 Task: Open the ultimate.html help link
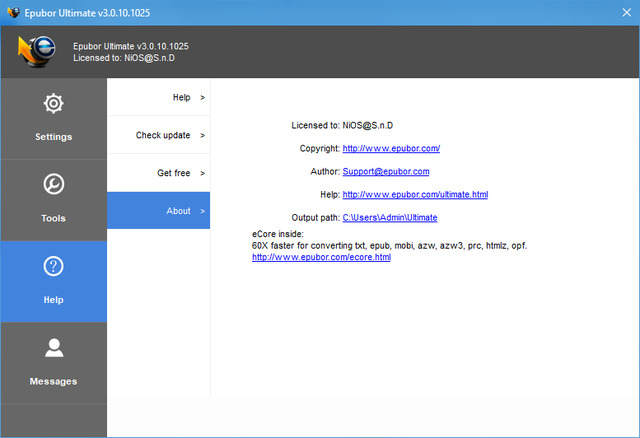click(415, 194)
